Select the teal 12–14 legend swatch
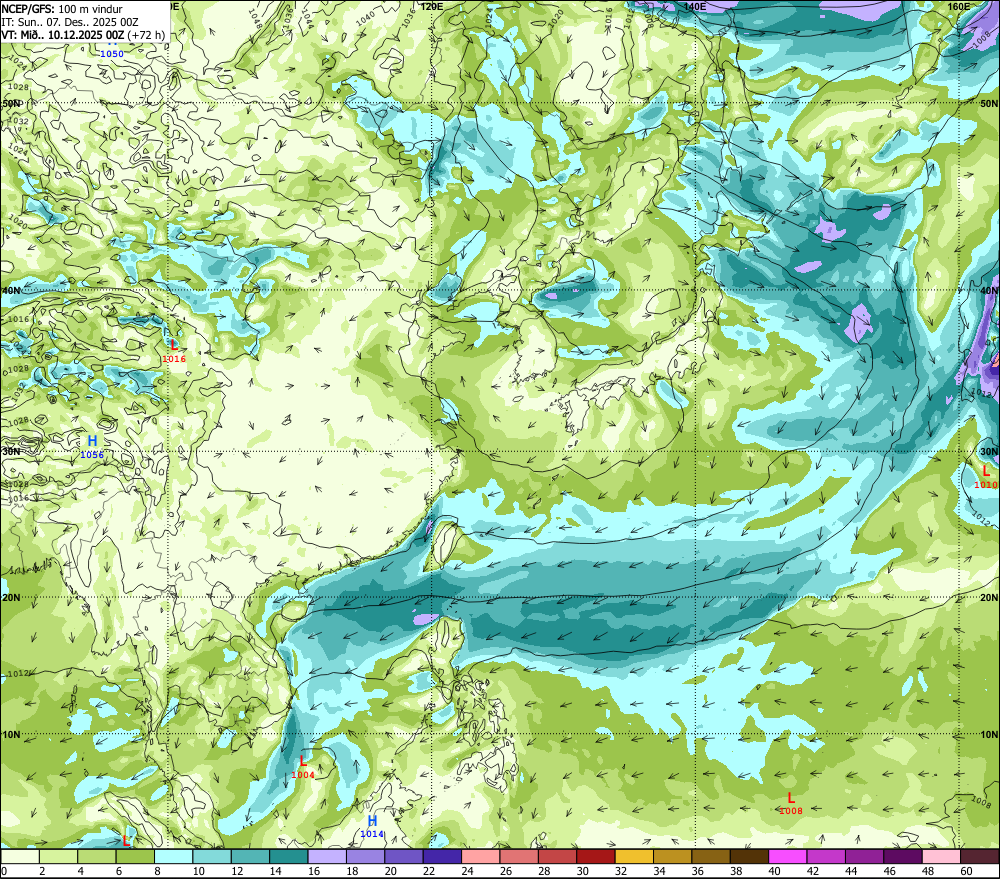Screen dimensions: 1000x879 [x=251, y=857]
